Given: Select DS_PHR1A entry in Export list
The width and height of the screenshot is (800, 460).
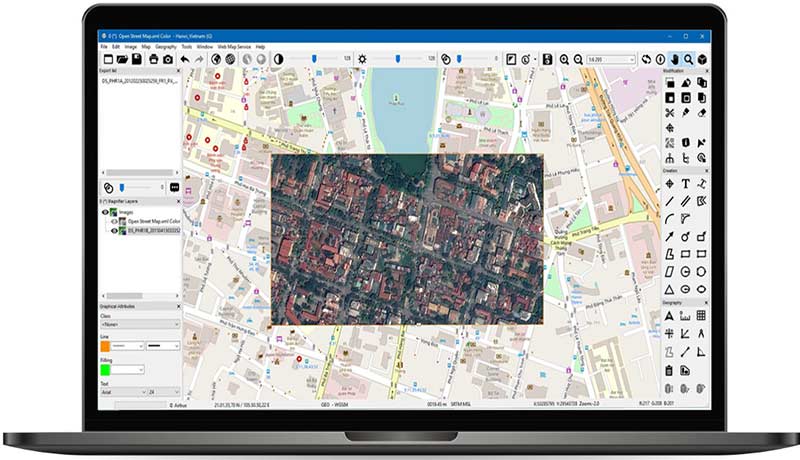Looking at the screenshot, I should 139,82.
